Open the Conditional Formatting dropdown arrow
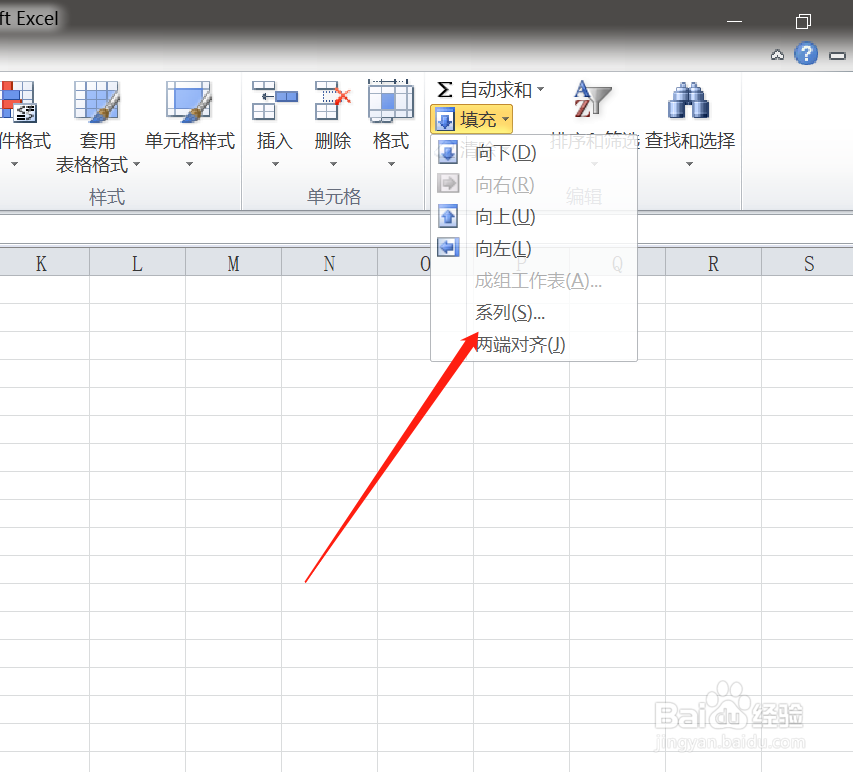This screenshot has width=853, height=772. (x=15, y=164)
